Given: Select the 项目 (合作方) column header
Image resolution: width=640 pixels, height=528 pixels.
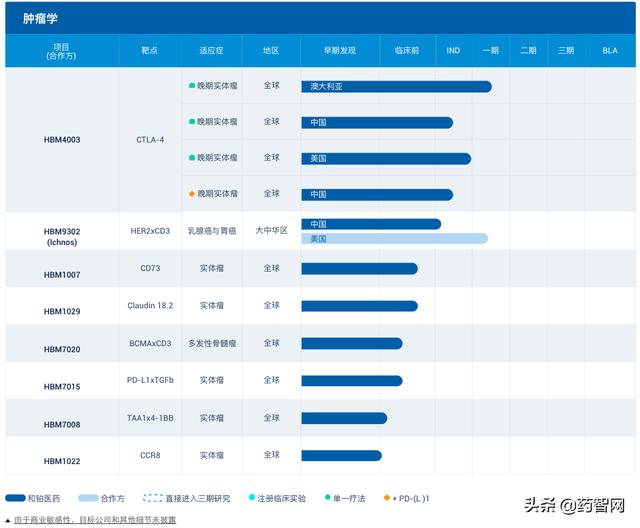Looking at the screenshot, I should coord(61,51).
